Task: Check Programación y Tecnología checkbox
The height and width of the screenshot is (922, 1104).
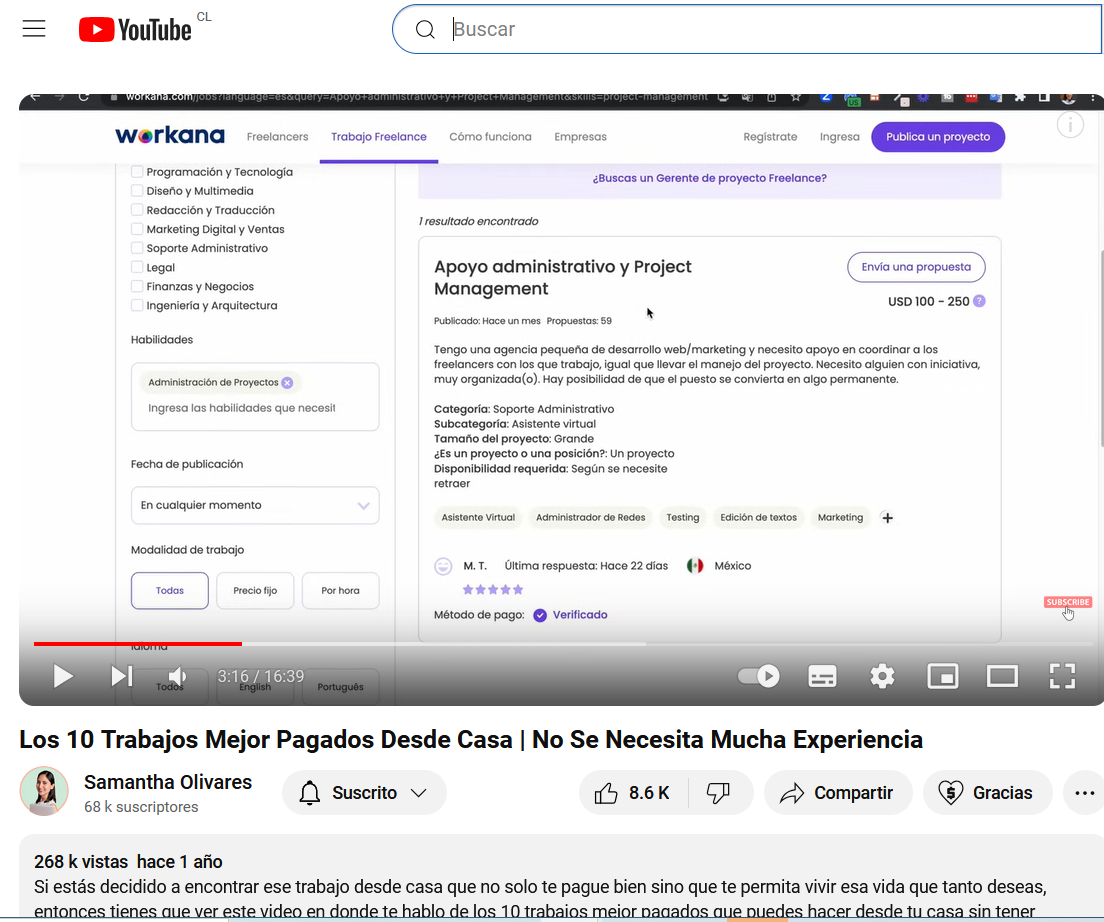Action: pos(137,172)
